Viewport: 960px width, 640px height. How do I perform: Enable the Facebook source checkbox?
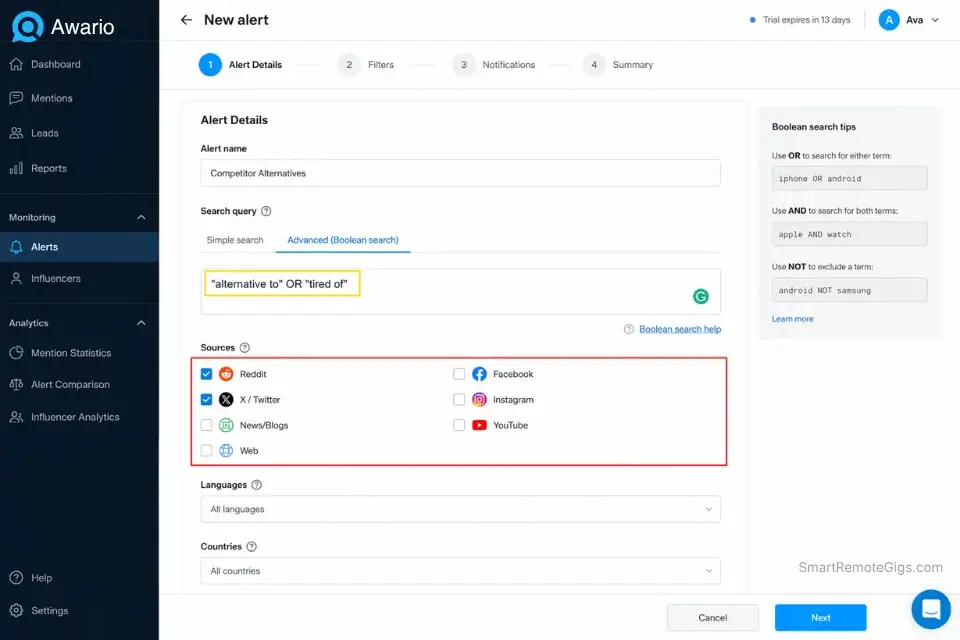459,374
